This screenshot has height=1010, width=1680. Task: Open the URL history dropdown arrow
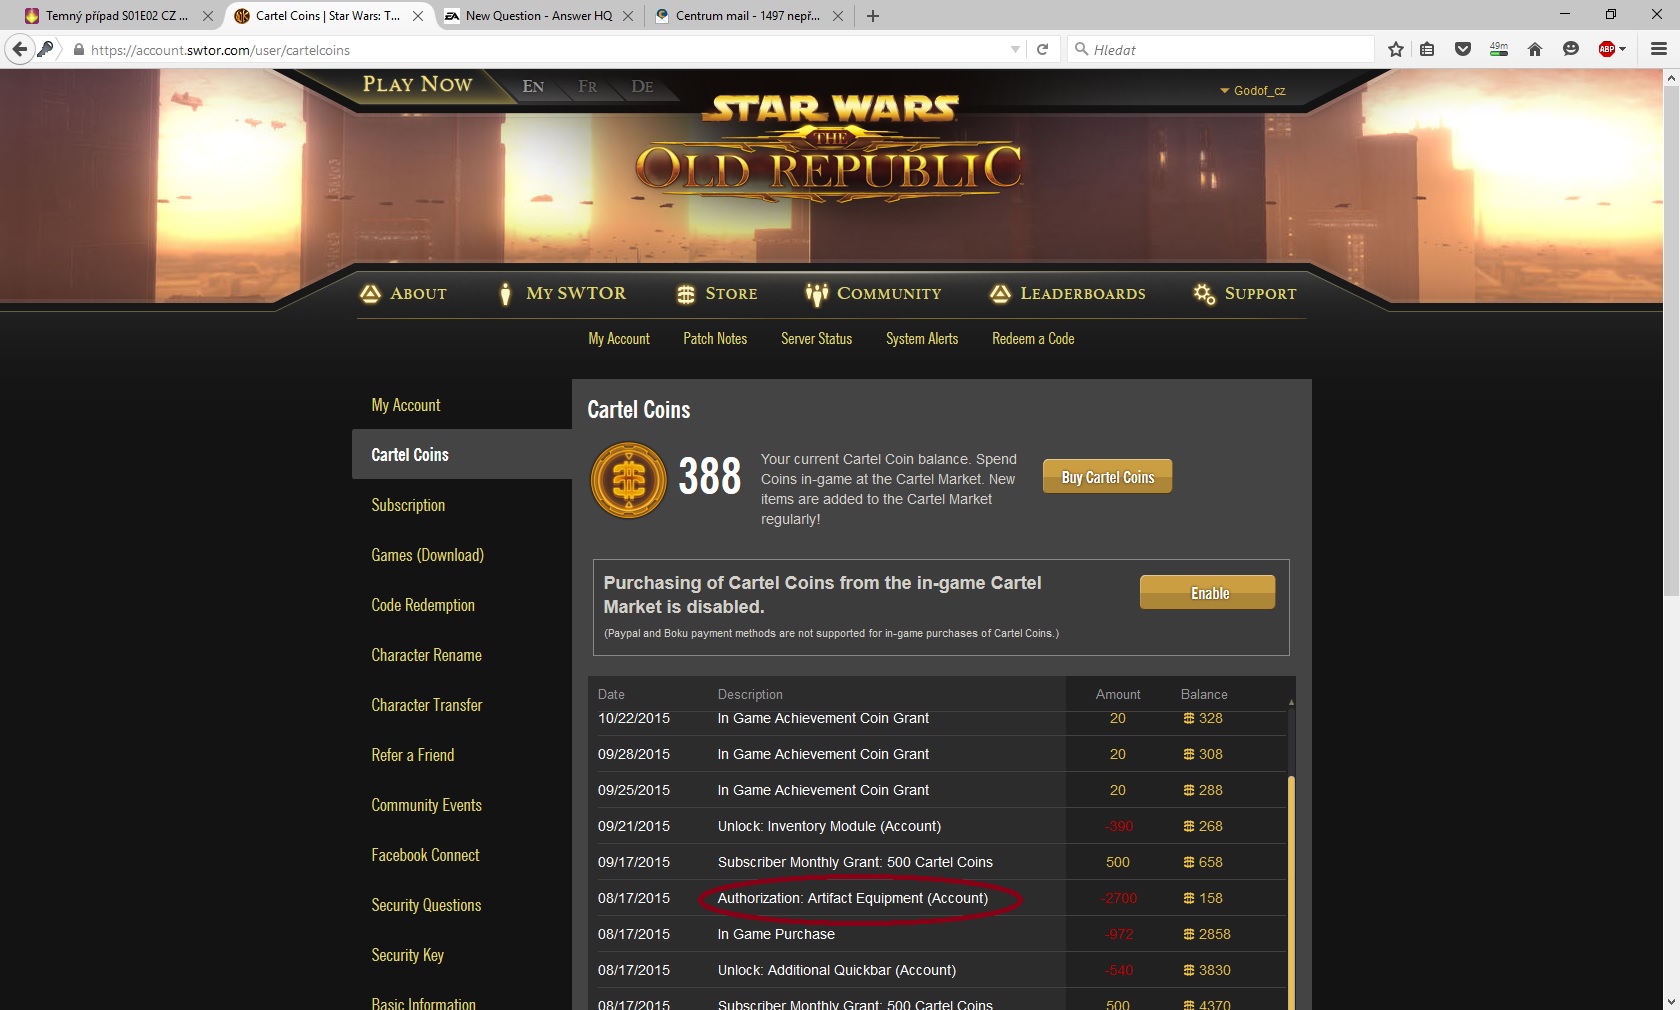[x=1016, y=49]
